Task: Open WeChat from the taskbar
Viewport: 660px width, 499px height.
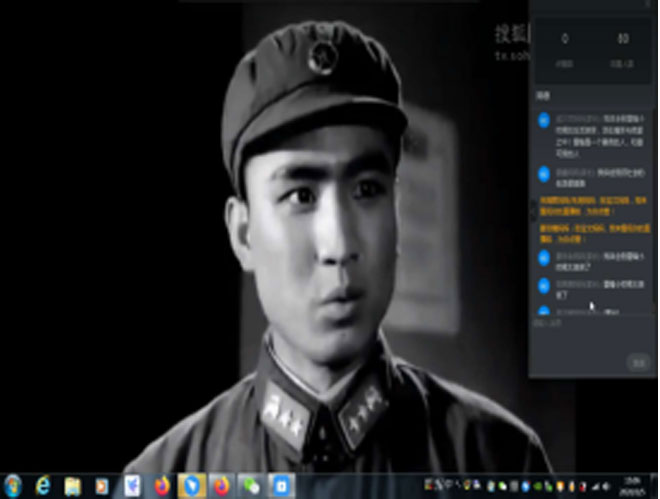Action: (252, 487)
